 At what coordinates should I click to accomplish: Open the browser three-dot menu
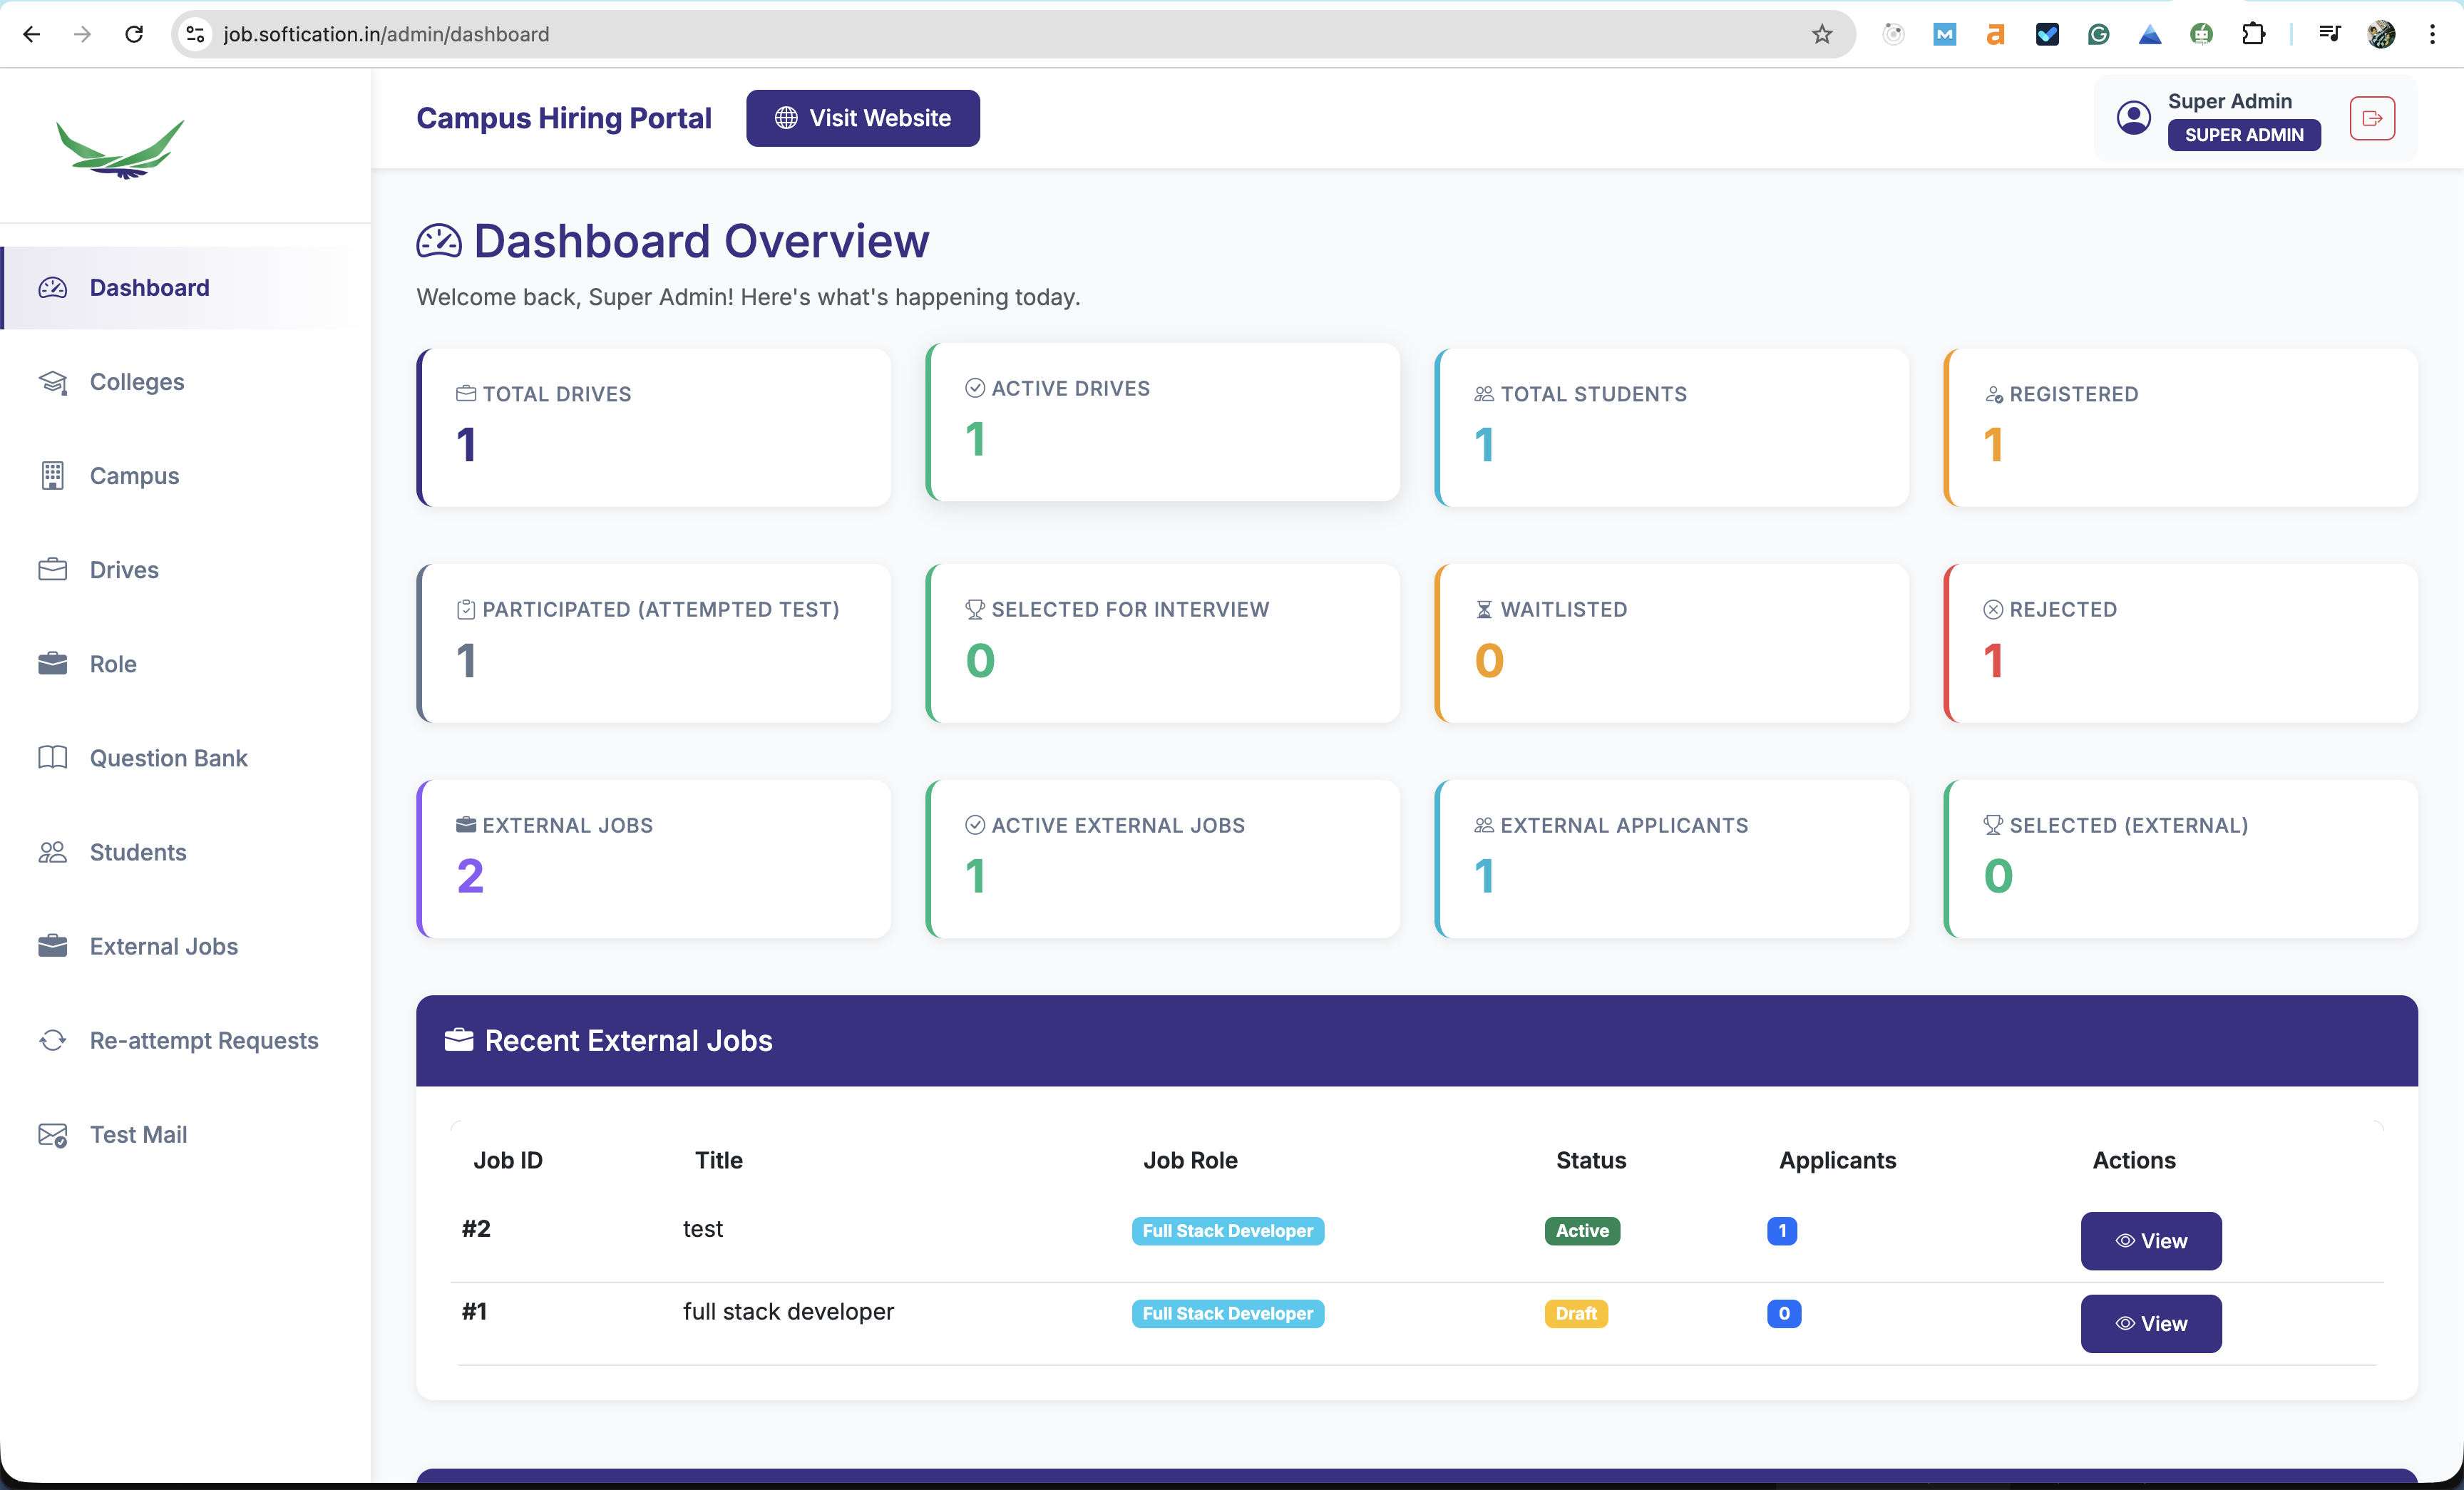pyautogui.click(x=2432, y=33)
